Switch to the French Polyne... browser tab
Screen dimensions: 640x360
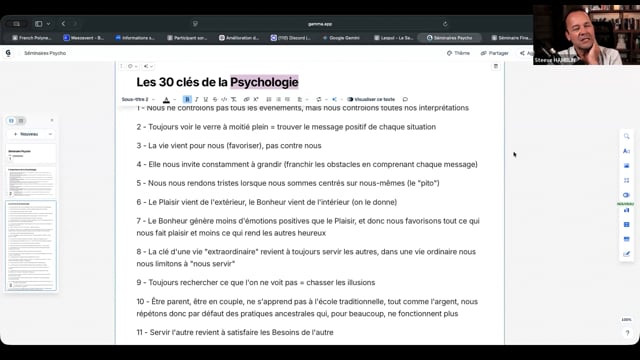click(x=32, y=38)
